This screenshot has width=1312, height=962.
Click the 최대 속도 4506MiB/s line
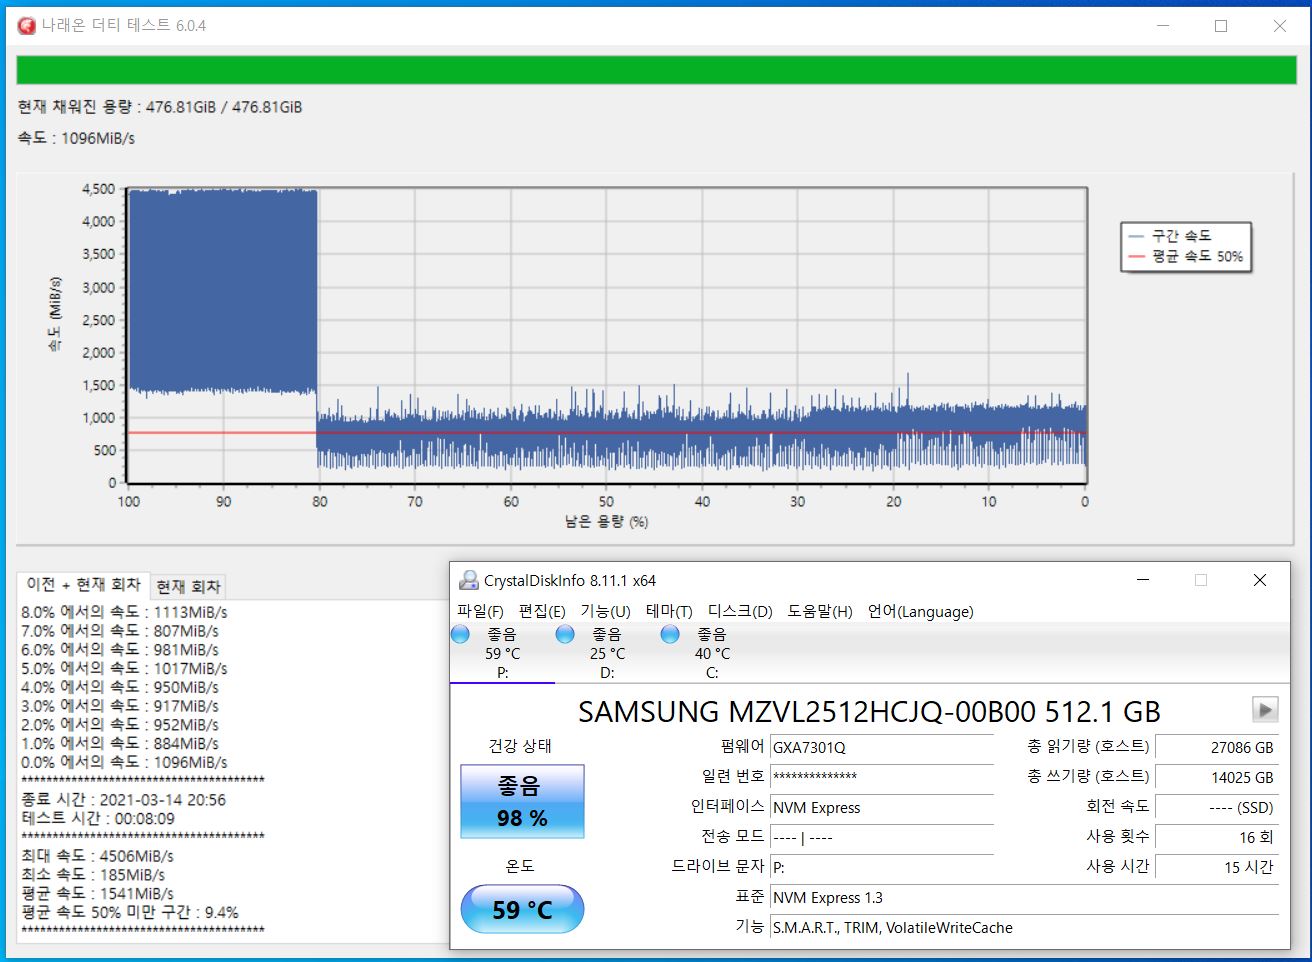pos(97,856)
